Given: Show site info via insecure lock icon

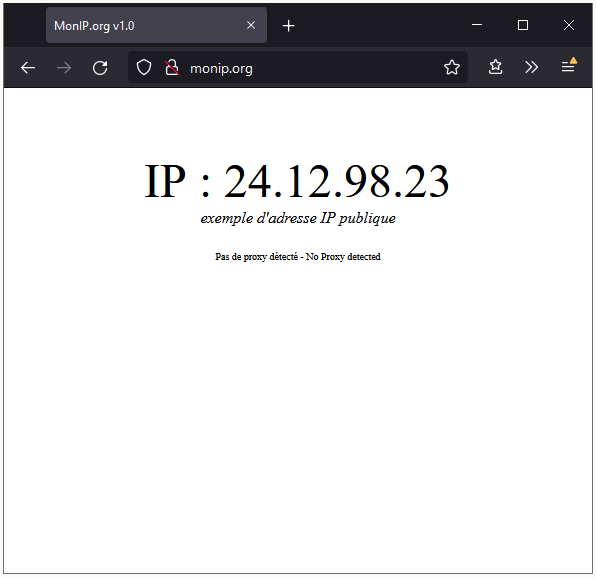Looking at the screenshot, I should click(171, 68).
